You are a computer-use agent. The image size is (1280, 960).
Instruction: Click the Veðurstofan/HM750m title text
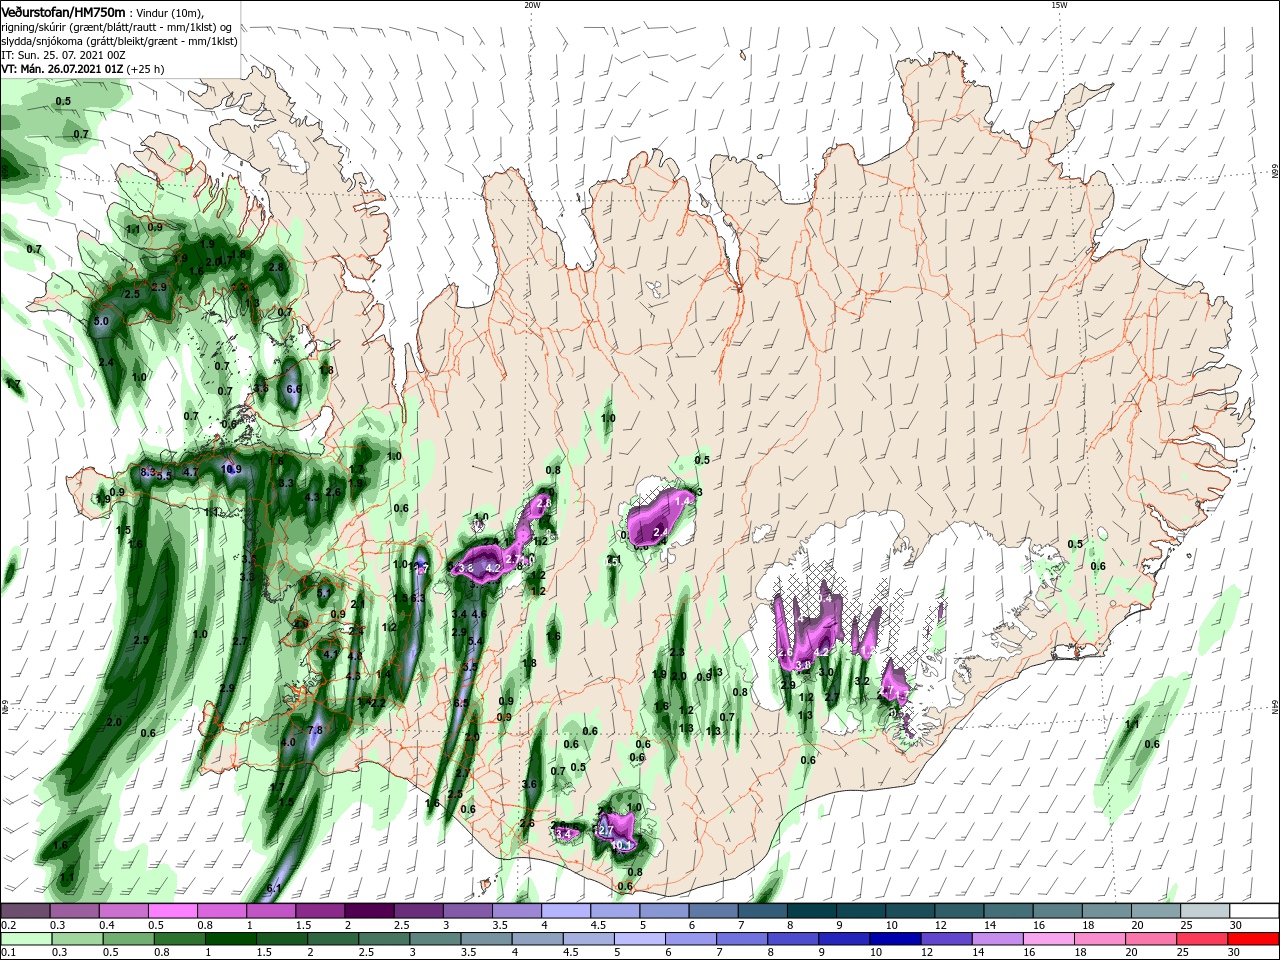click(x=64, y=11)
